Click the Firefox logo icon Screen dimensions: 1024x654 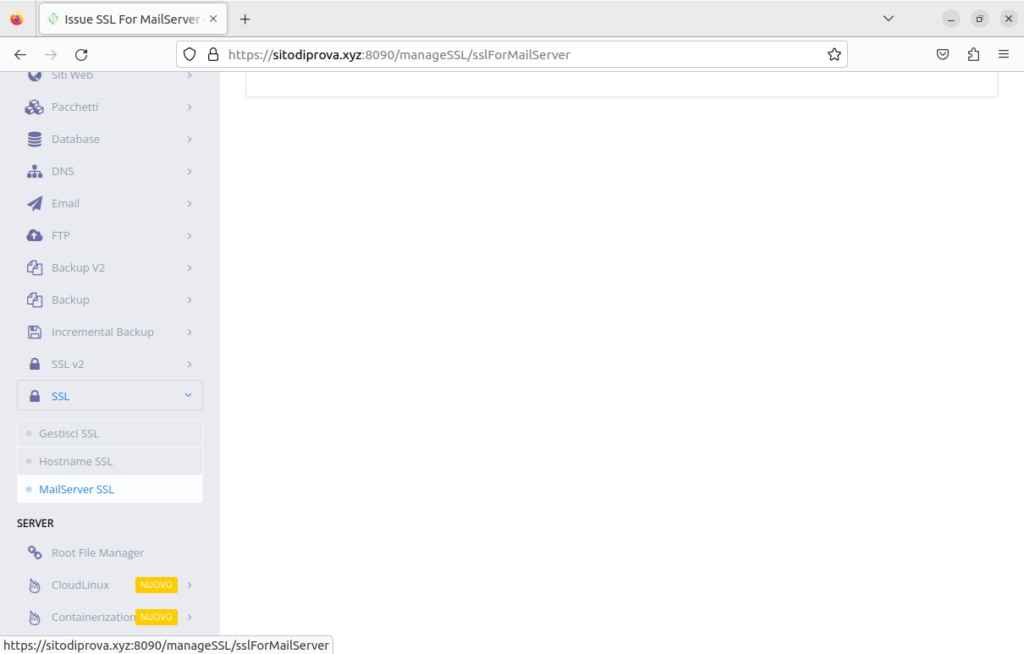pos(17,19)
